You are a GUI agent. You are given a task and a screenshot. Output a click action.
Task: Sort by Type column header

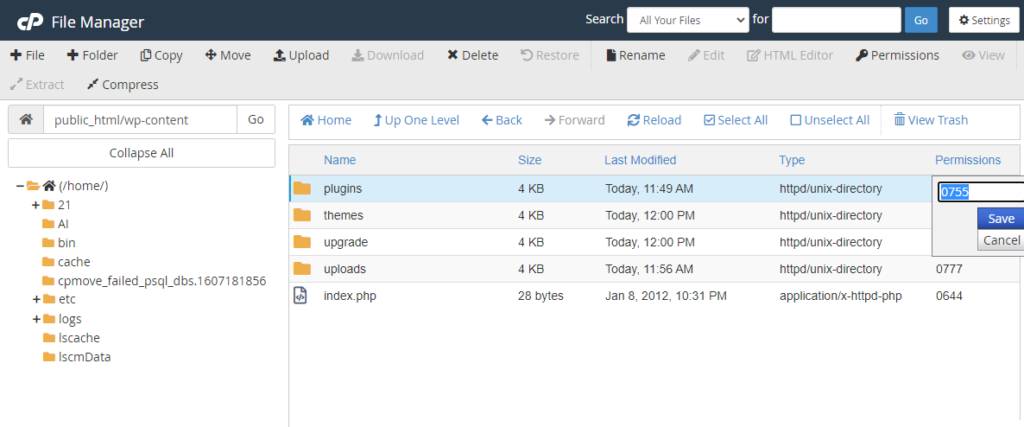point(792,160)
